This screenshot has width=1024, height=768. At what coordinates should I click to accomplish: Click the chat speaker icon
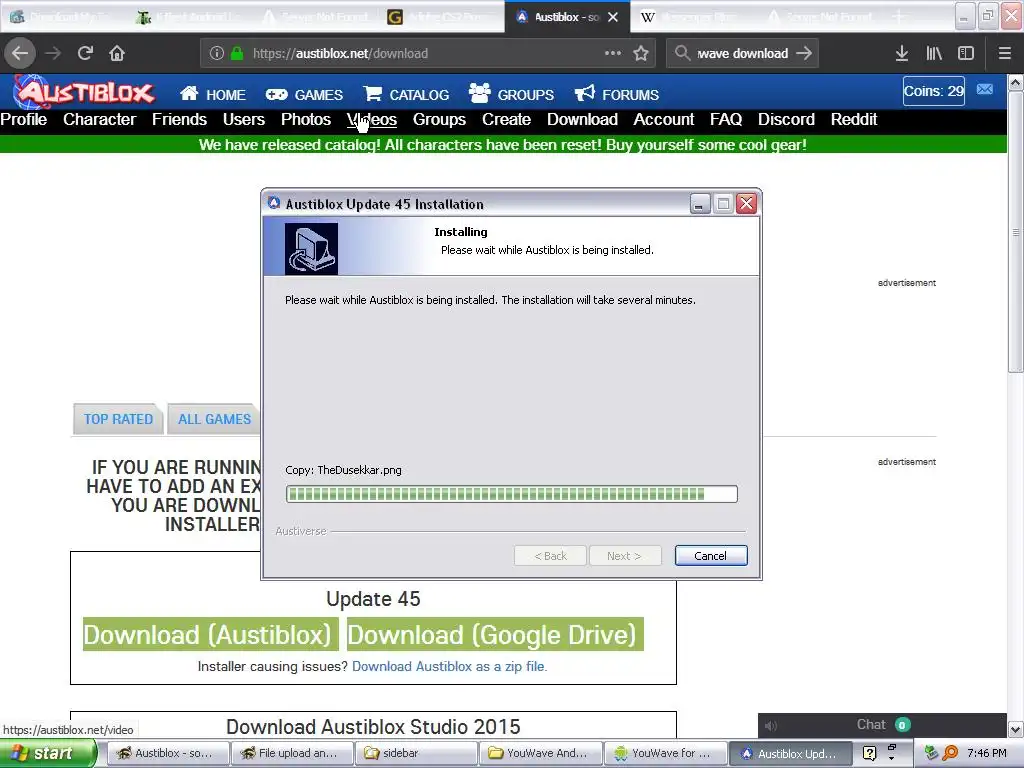click(771, 726)
